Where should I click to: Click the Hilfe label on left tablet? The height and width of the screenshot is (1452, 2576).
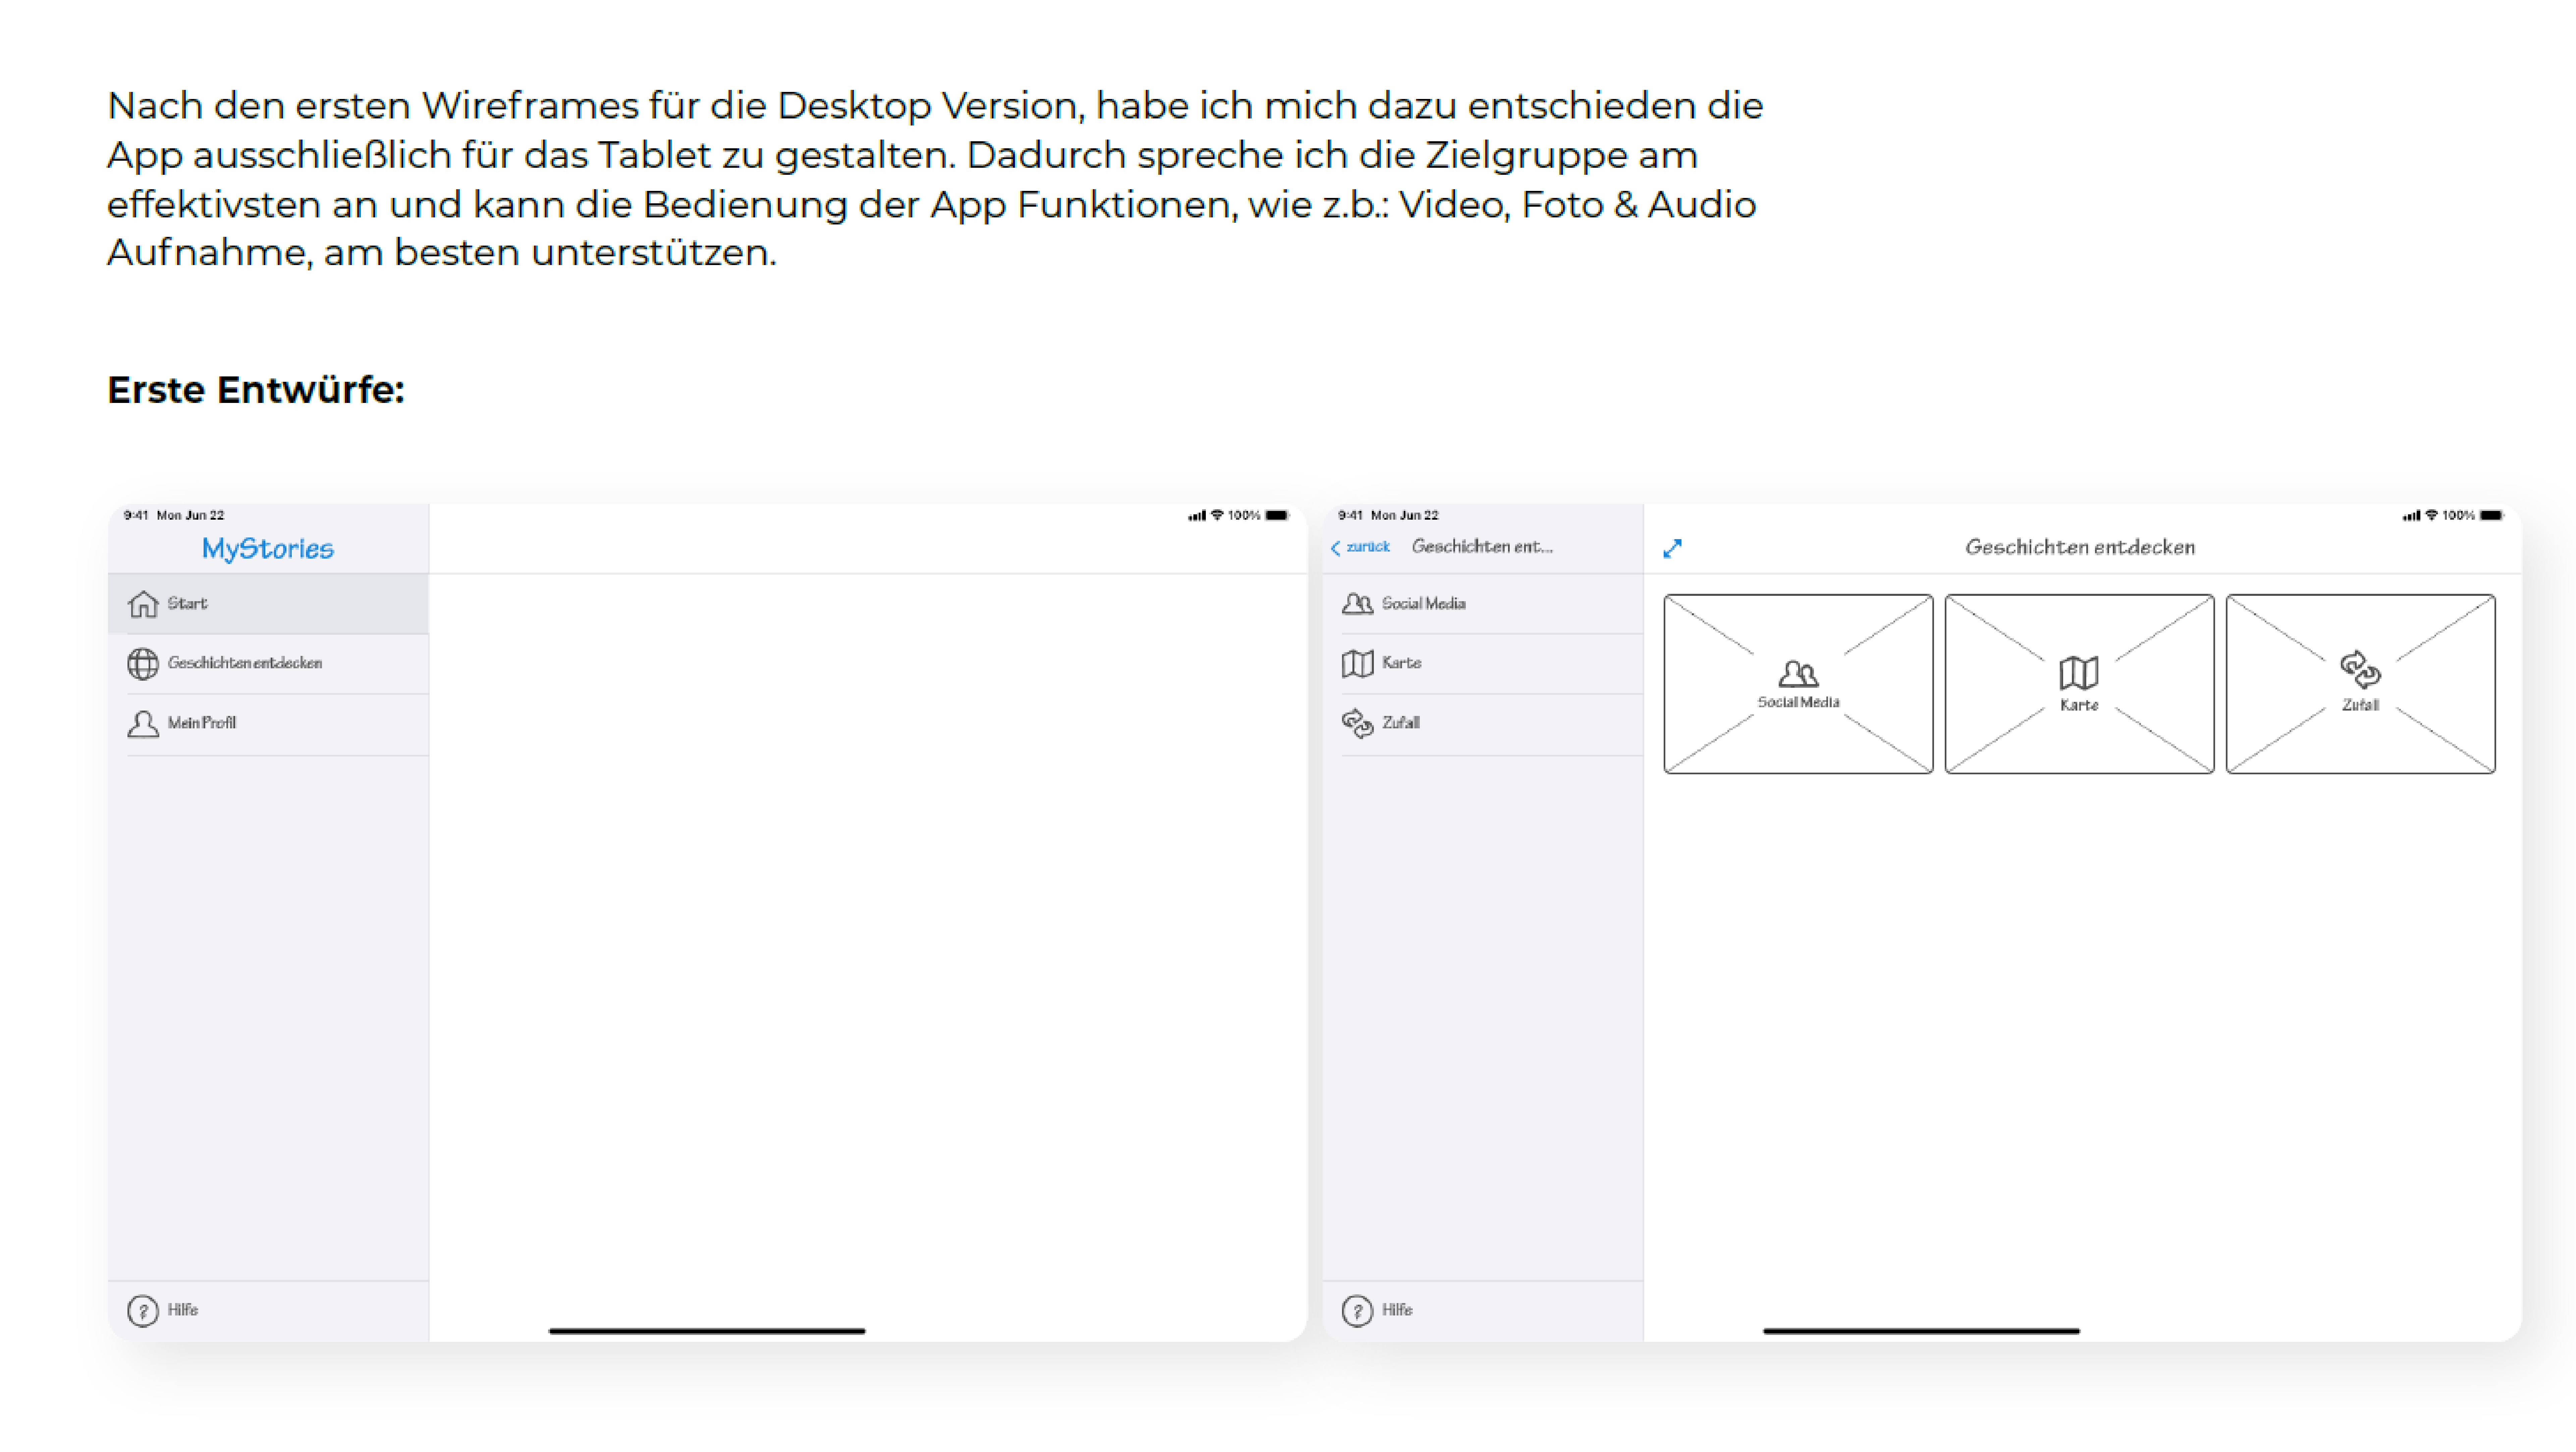click(183, 1310)
